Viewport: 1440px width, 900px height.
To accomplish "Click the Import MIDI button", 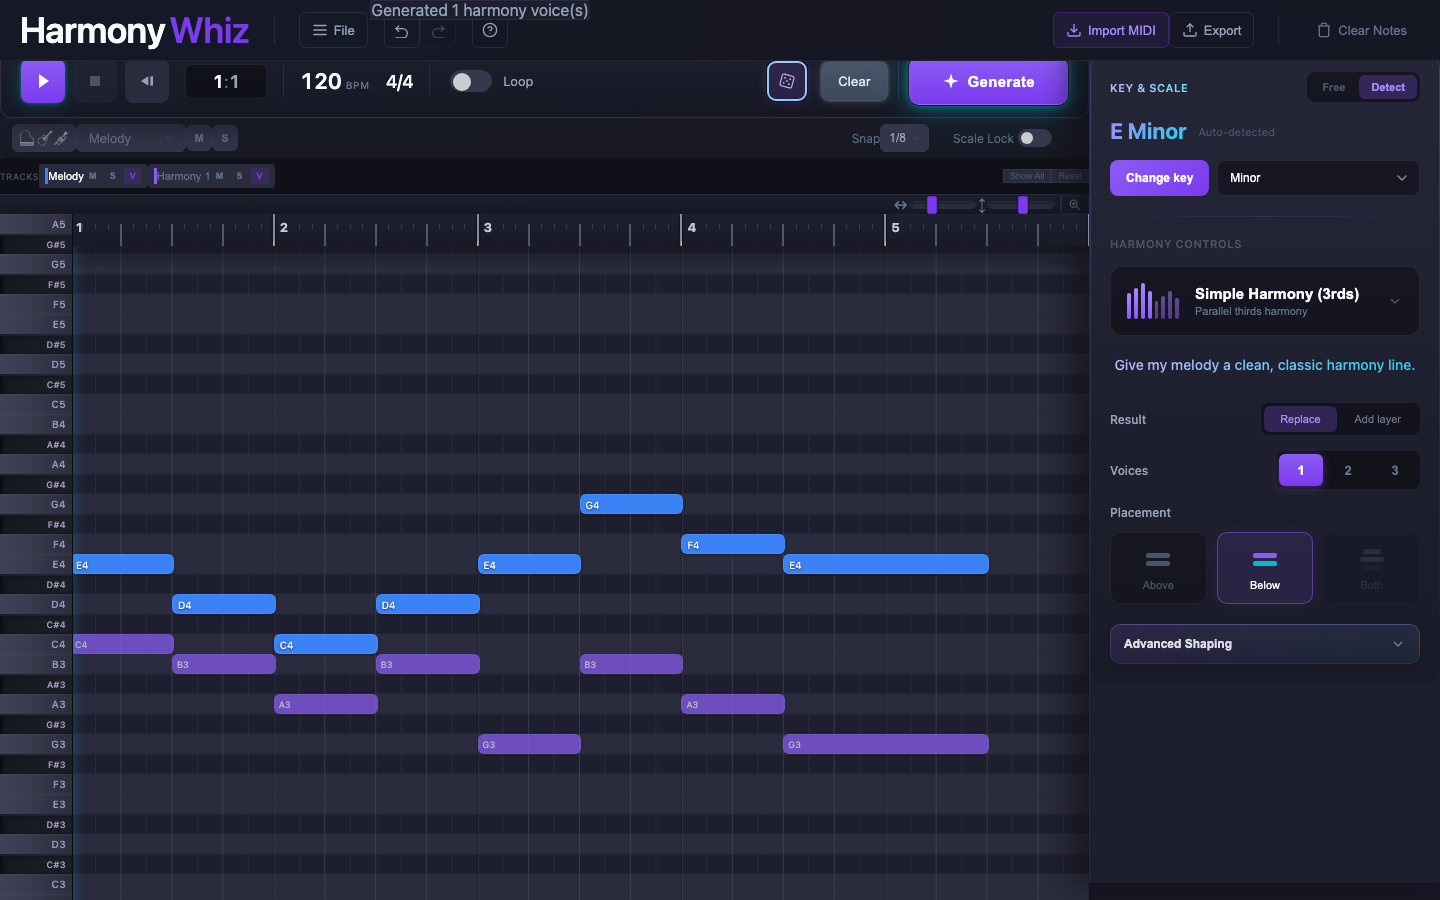I will click(x=1111, y=30).
